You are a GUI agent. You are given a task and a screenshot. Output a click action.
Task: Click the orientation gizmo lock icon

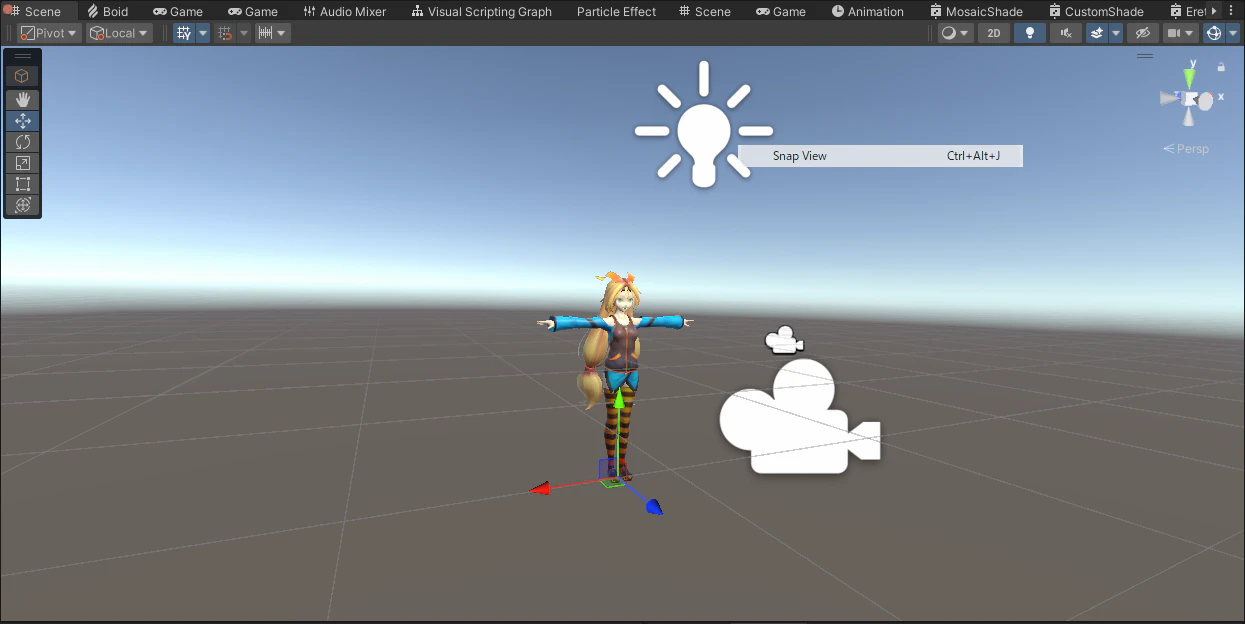point(1221,67)
